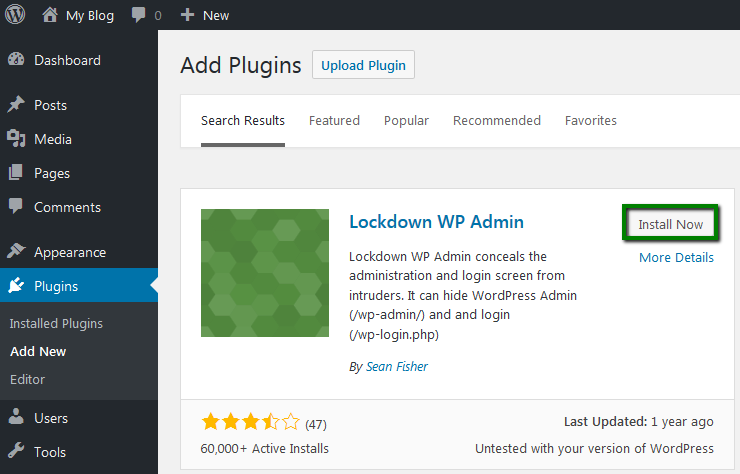Open the My Blog home icon
Image resolution: width=740 pixels, height=474 pixels.
pos(50,15)
